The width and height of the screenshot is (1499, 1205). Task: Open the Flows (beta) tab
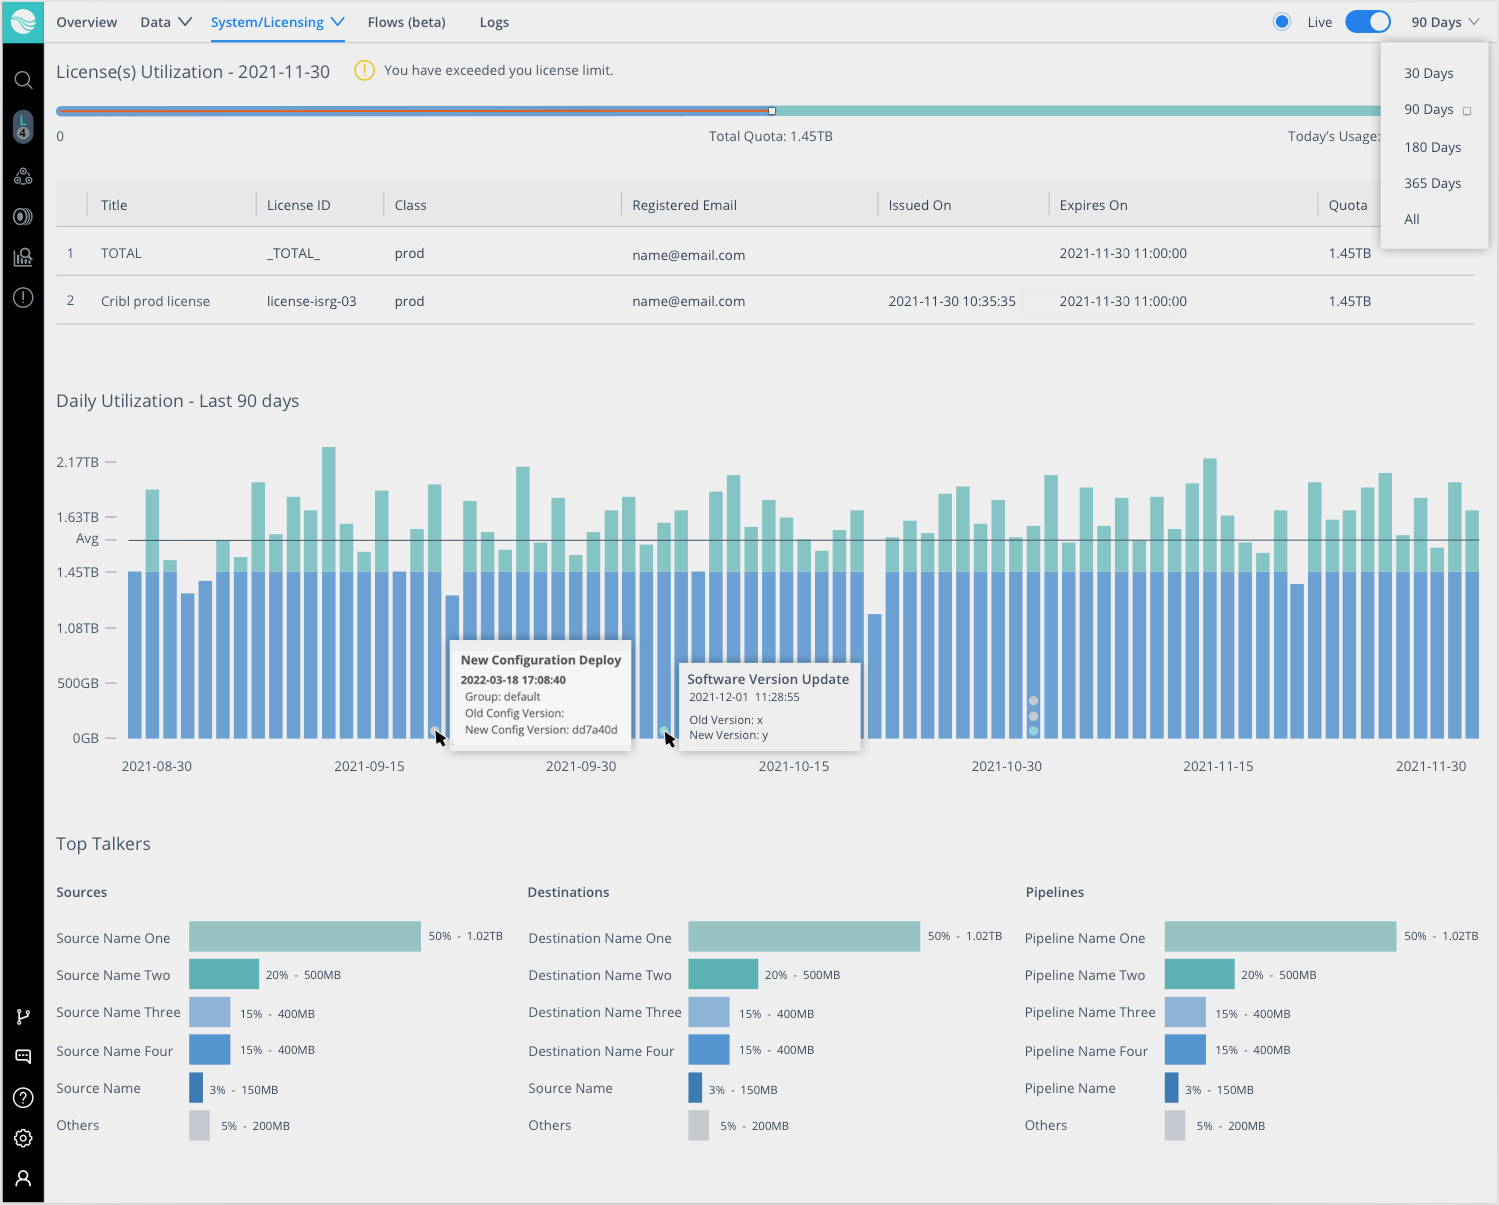tap(406, 21)
